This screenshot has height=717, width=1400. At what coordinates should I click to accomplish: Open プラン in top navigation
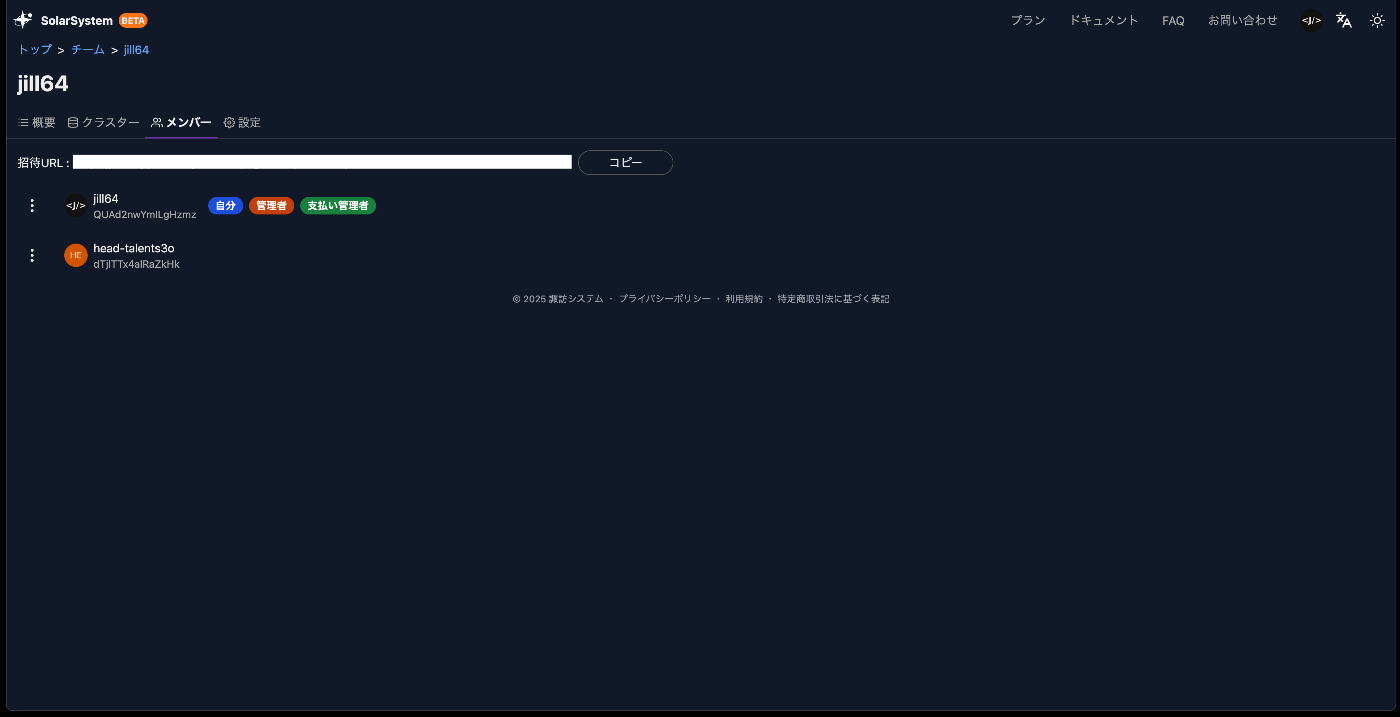1028,20
